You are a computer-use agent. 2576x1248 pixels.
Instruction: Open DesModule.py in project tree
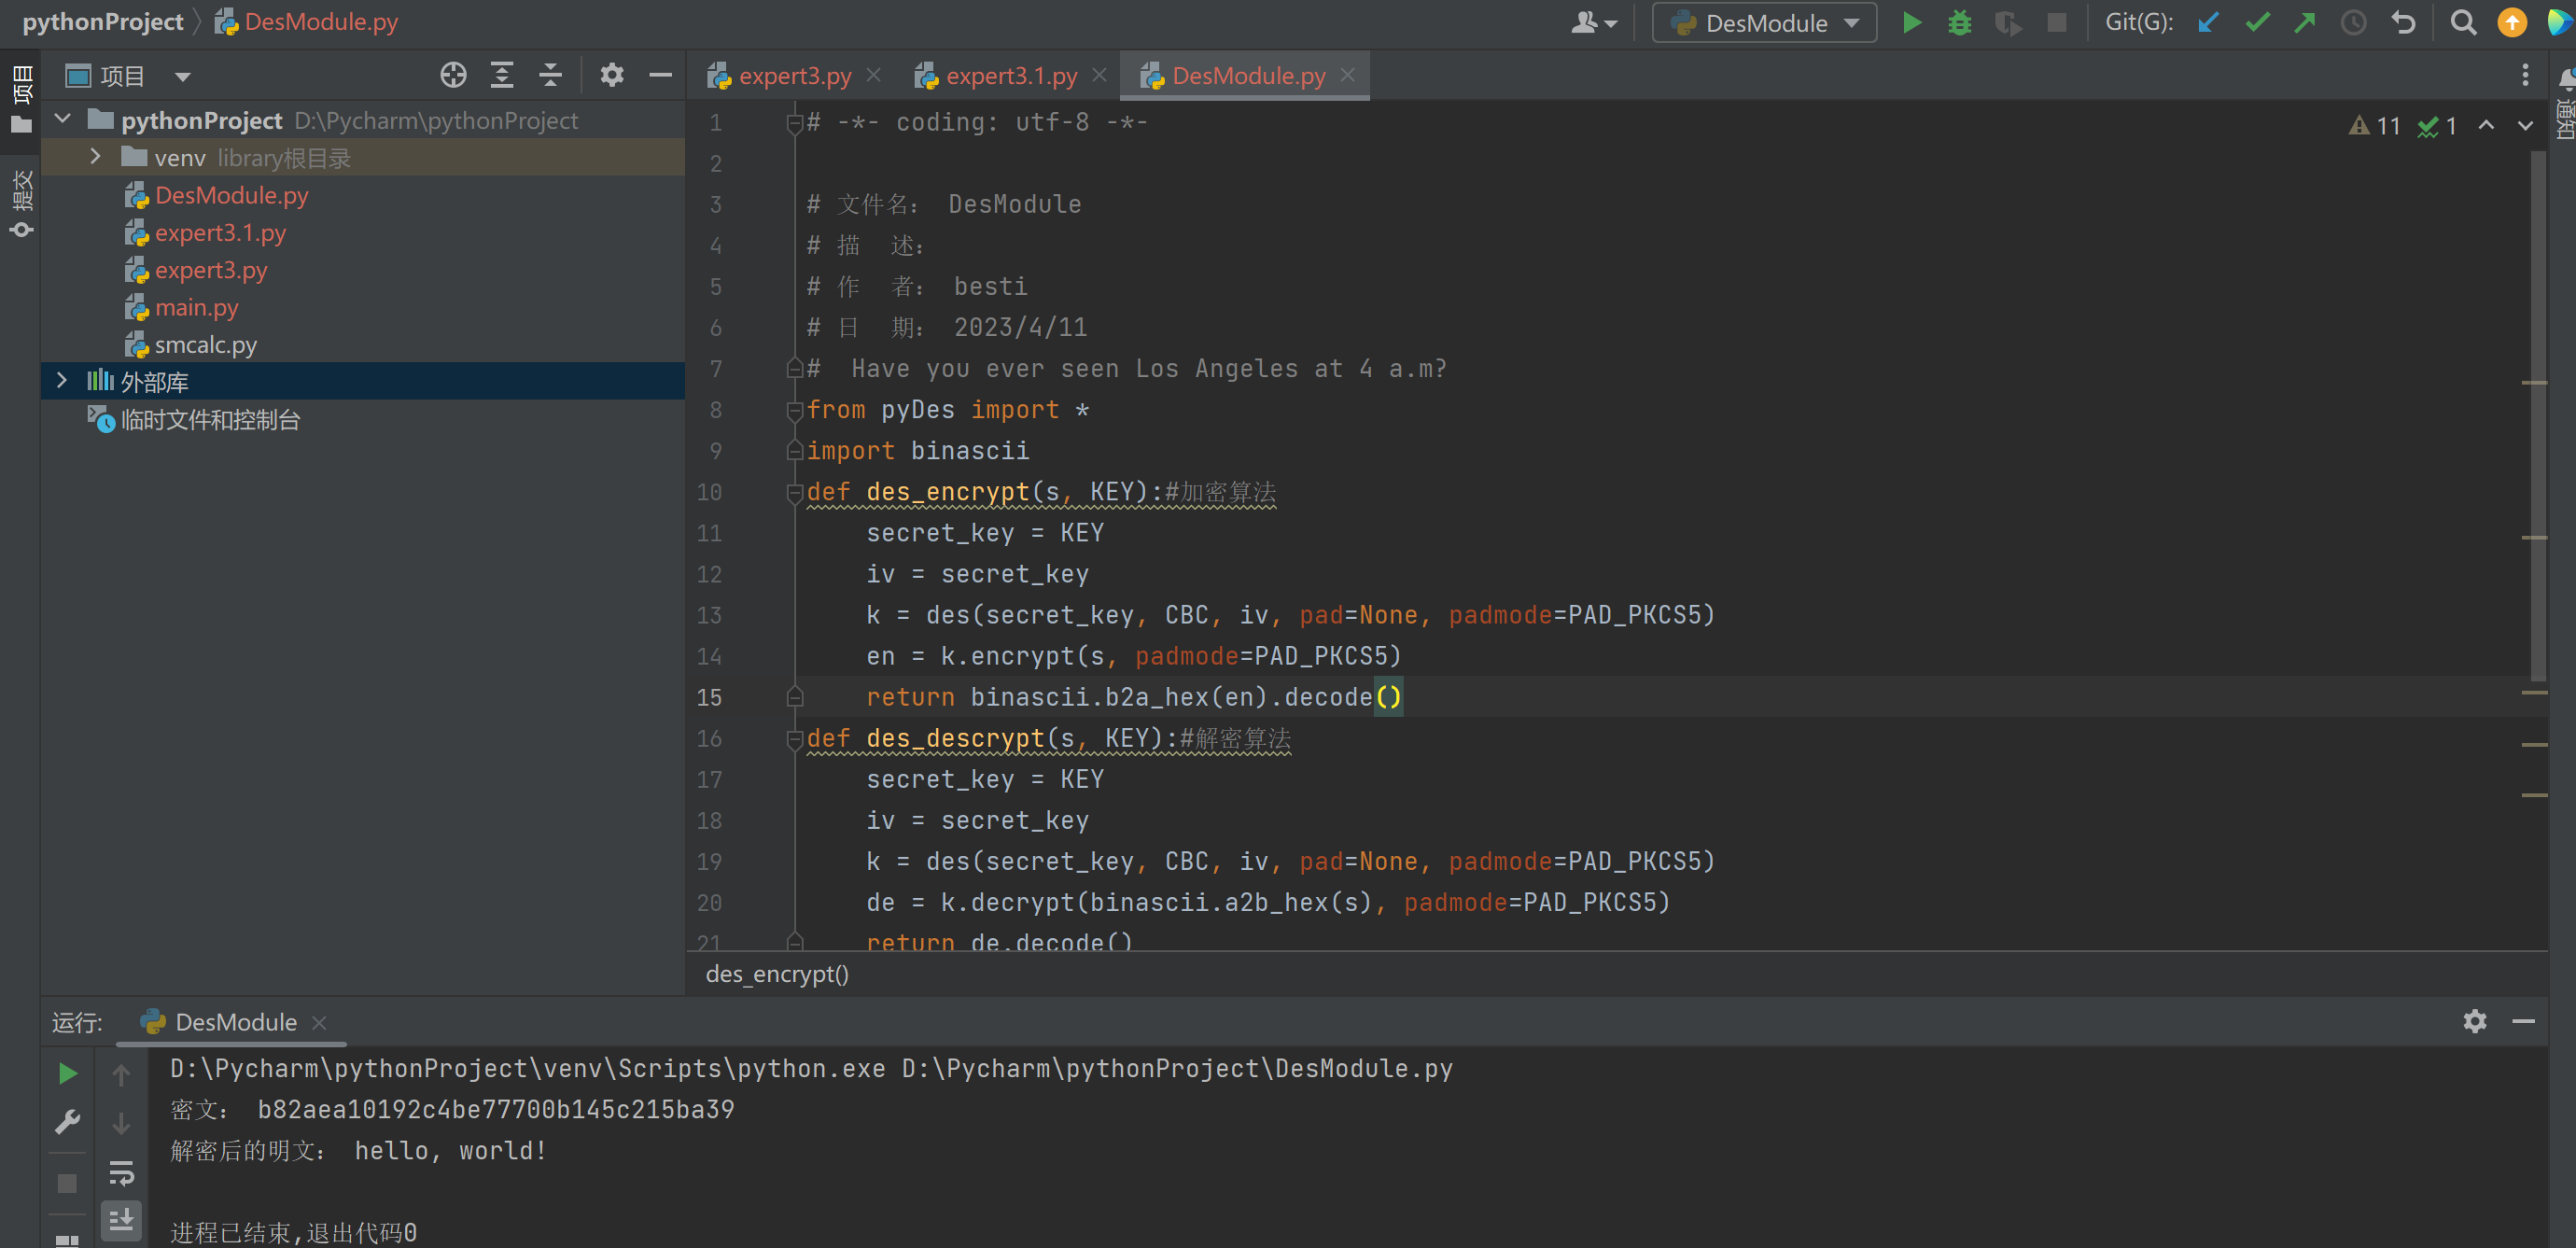(x=231, y=195)
